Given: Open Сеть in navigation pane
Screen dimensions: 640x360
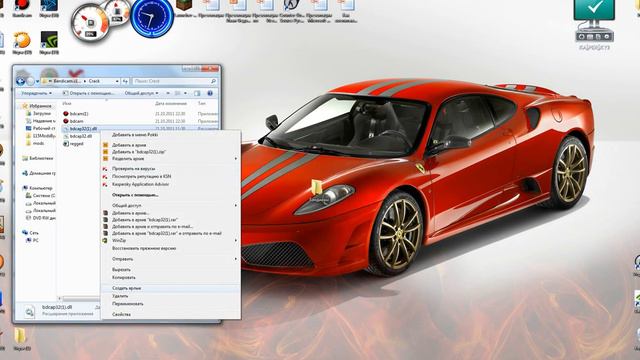Looking at the screenshot, I should coord(31,233).
